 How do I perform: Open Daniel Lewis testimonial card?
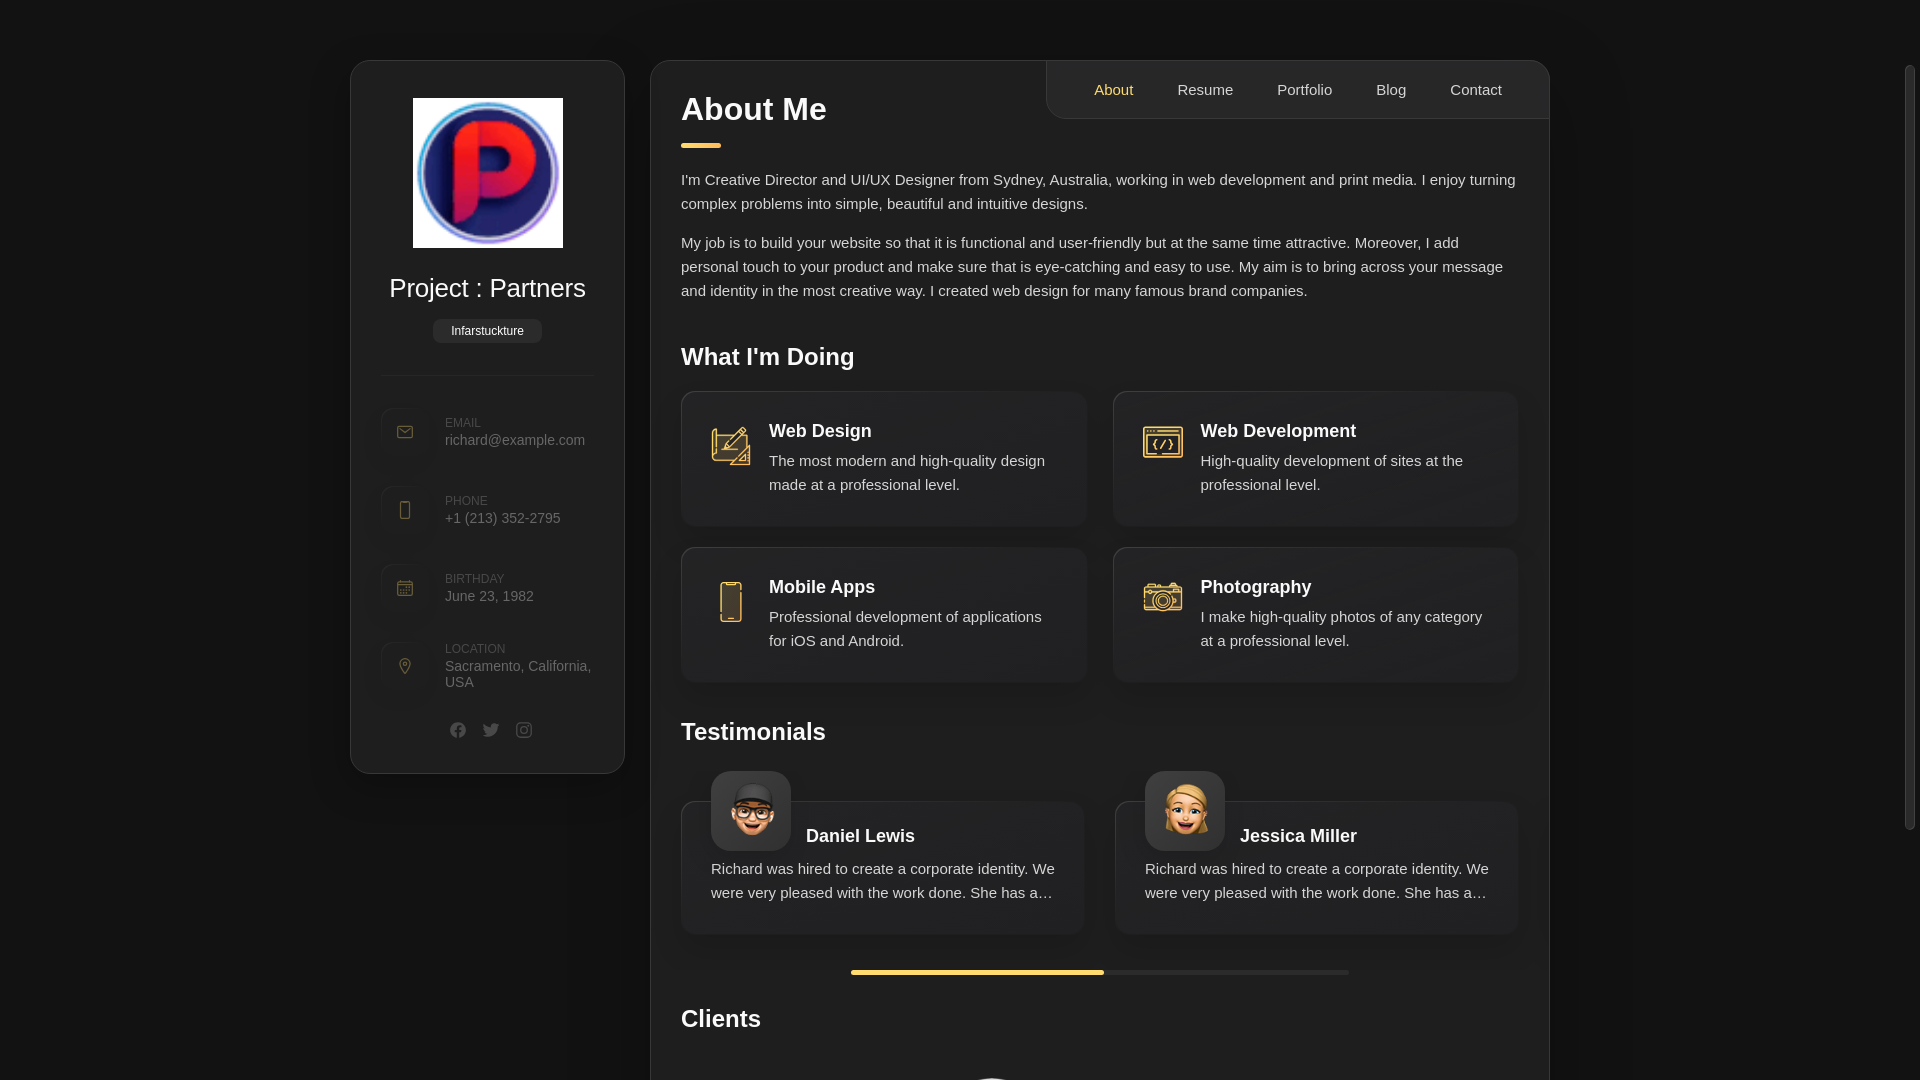point(883,868)
